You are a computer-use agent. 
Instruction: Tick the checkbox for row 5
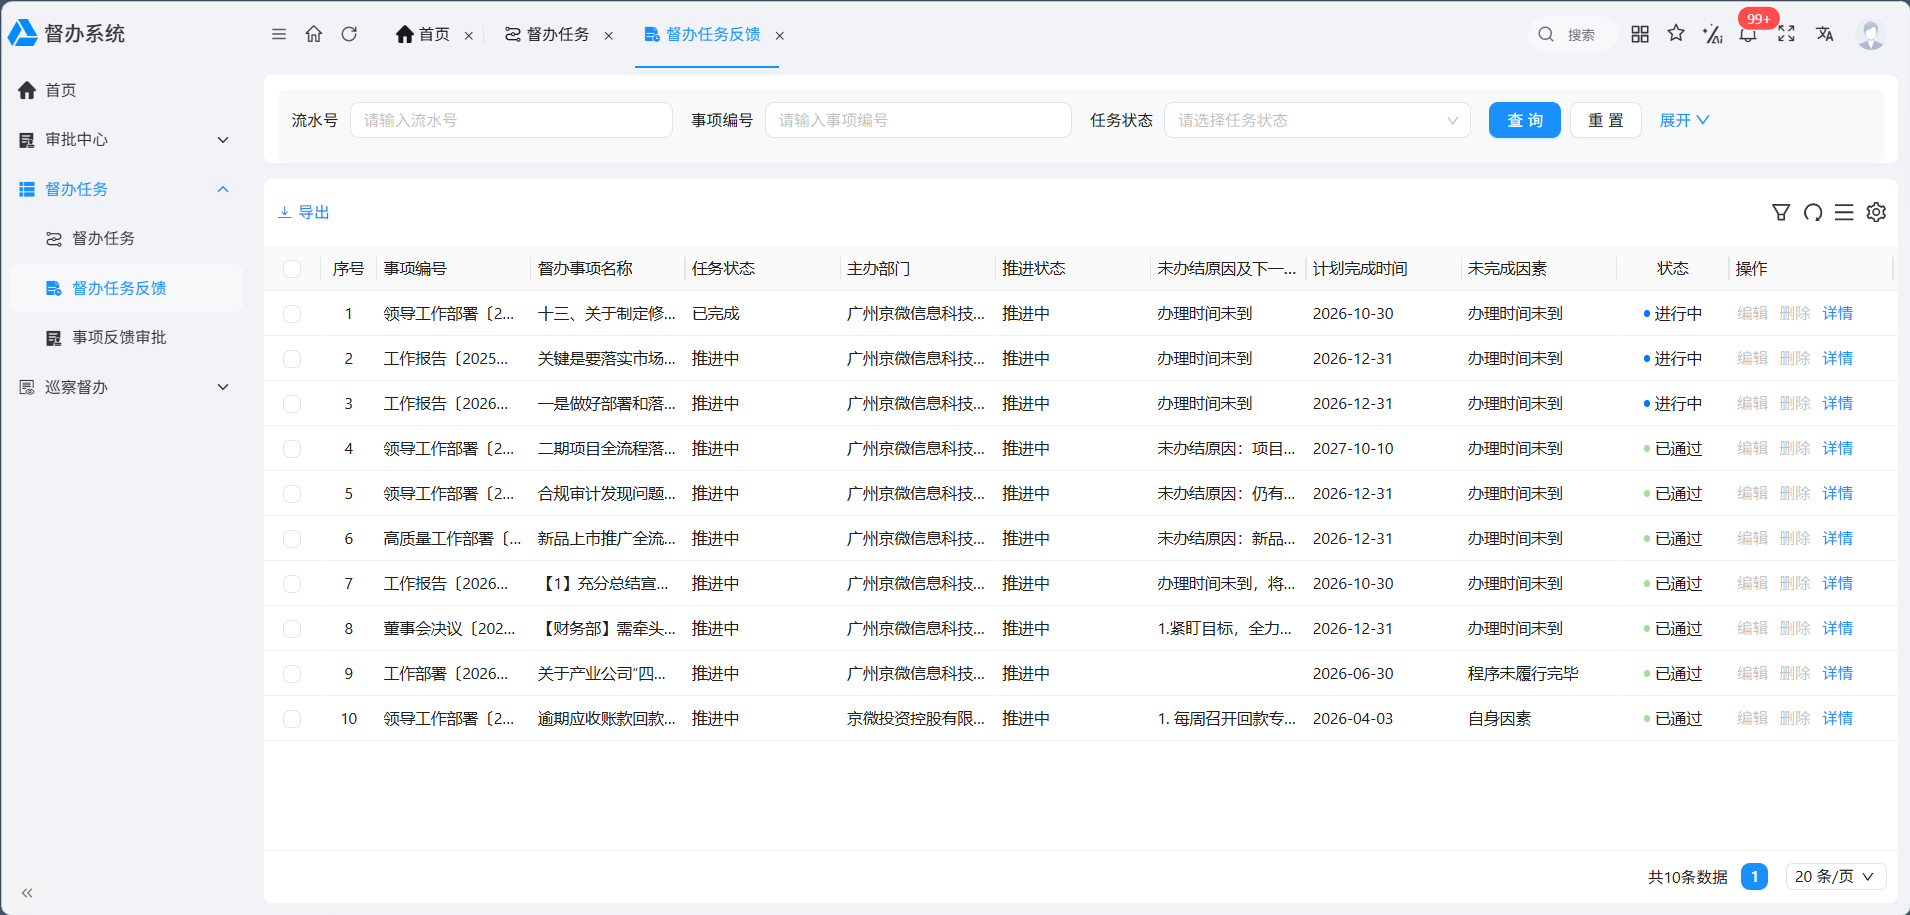(292, 494)
